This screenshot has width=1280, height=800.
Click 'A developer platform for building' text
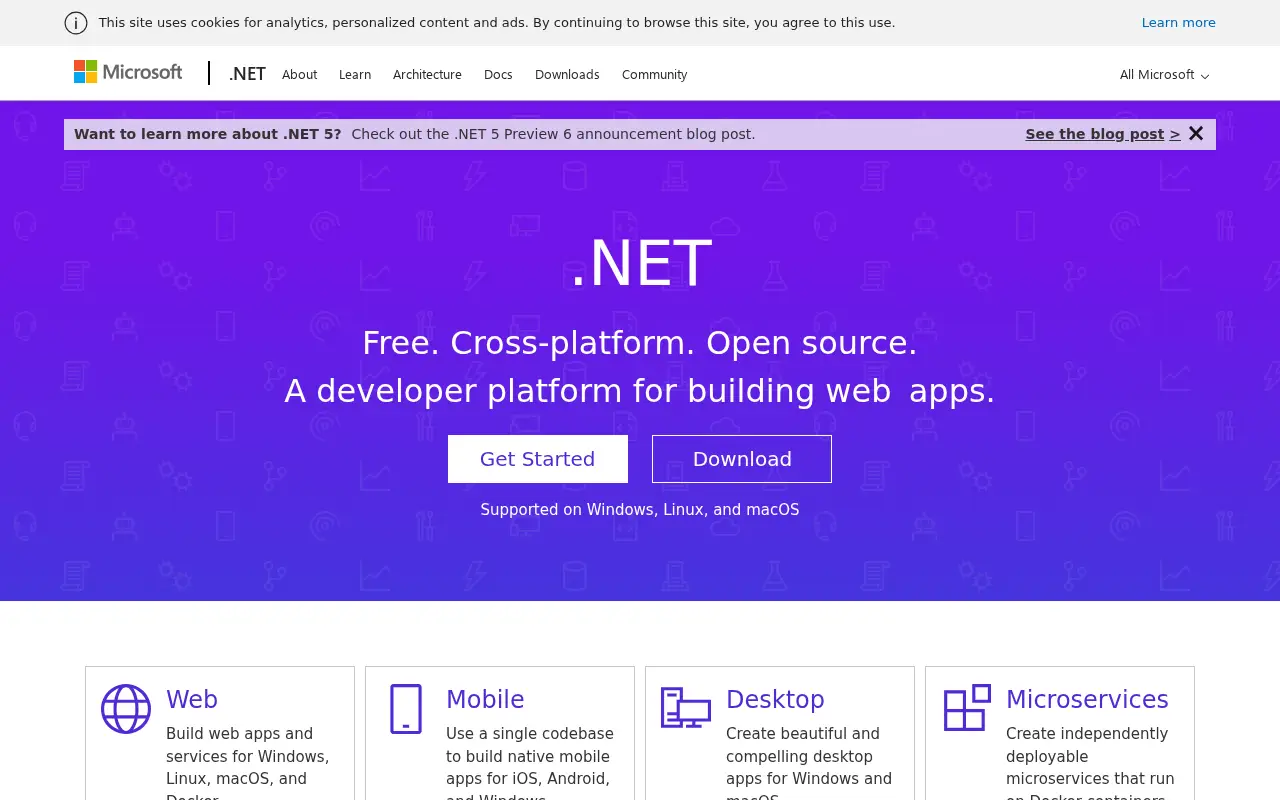[550, 391]
